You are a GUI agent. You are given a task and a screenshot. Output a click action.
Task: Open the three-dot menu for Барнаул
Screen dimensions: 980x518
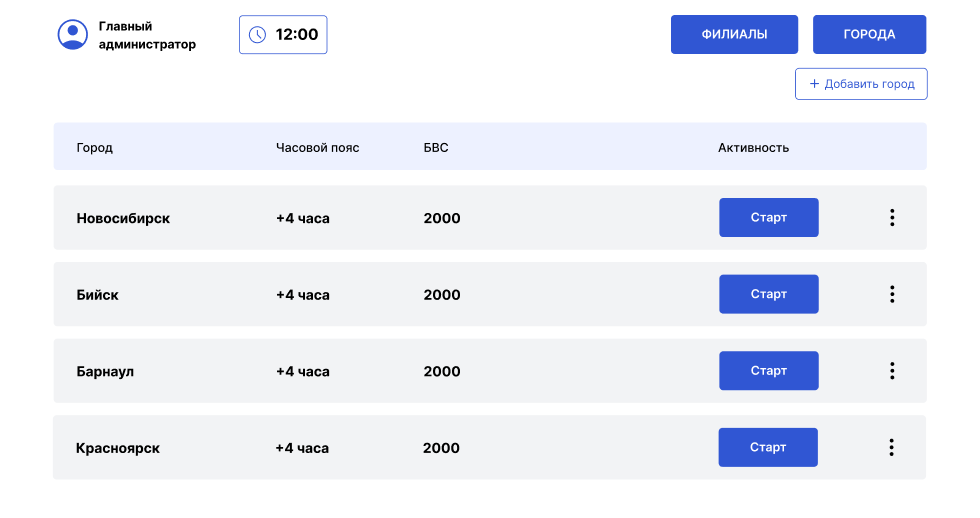pos(891,371)
